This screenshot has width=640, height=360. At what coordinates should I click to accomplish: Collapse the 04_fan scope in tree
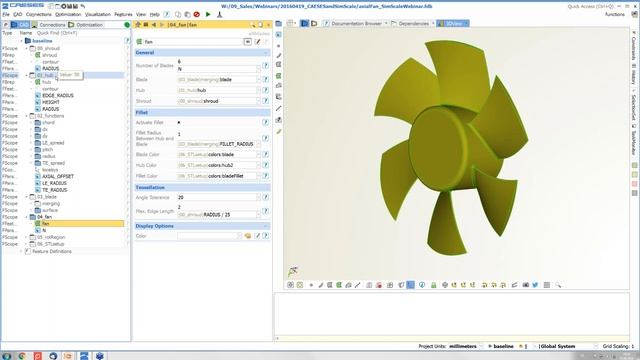pos(27,217)
